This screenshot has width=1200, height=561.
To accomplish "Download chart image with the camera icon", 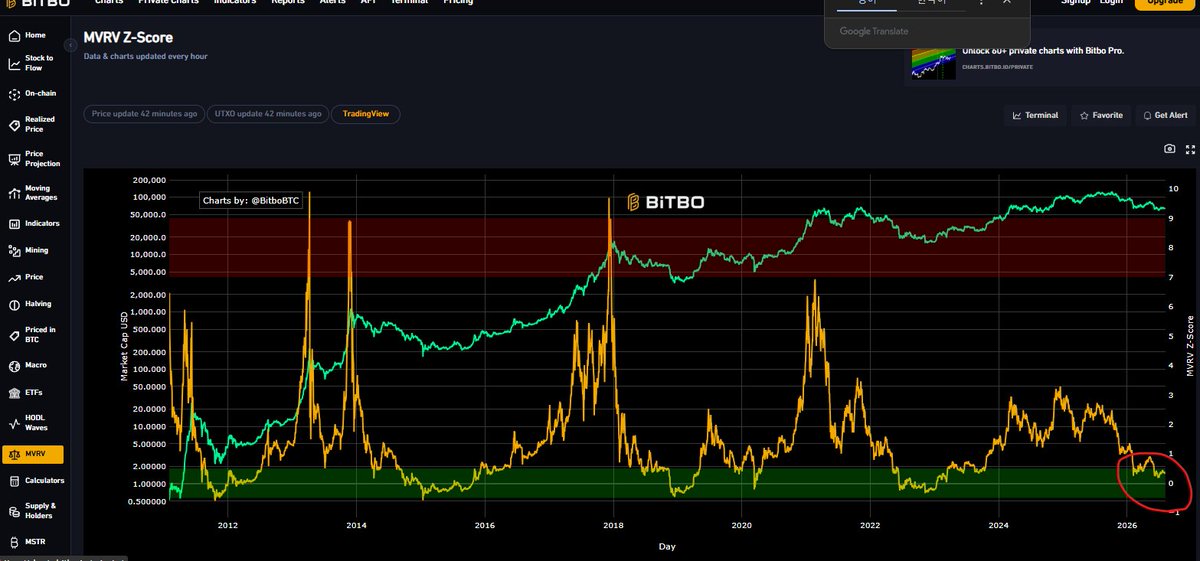I will click(x=1169, y=149).
